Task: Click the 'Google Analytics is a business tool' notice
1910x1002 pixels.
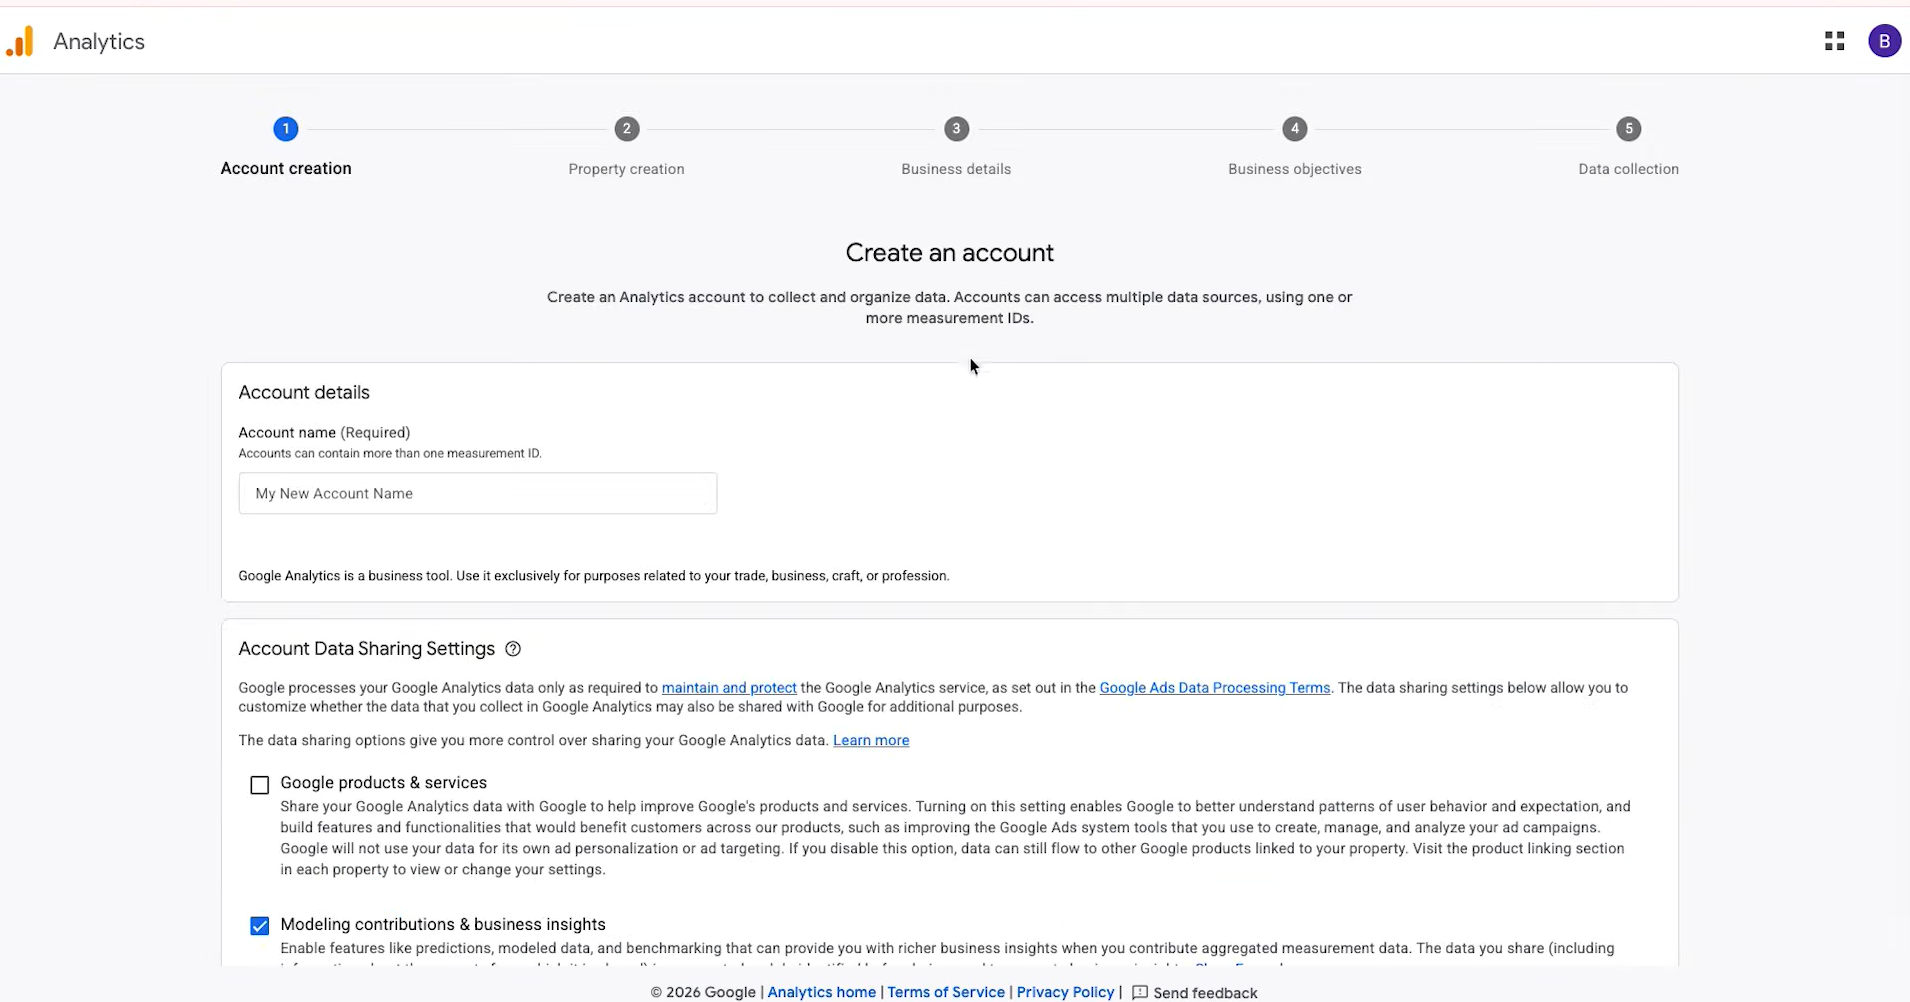Action: [x=594, y=576]
